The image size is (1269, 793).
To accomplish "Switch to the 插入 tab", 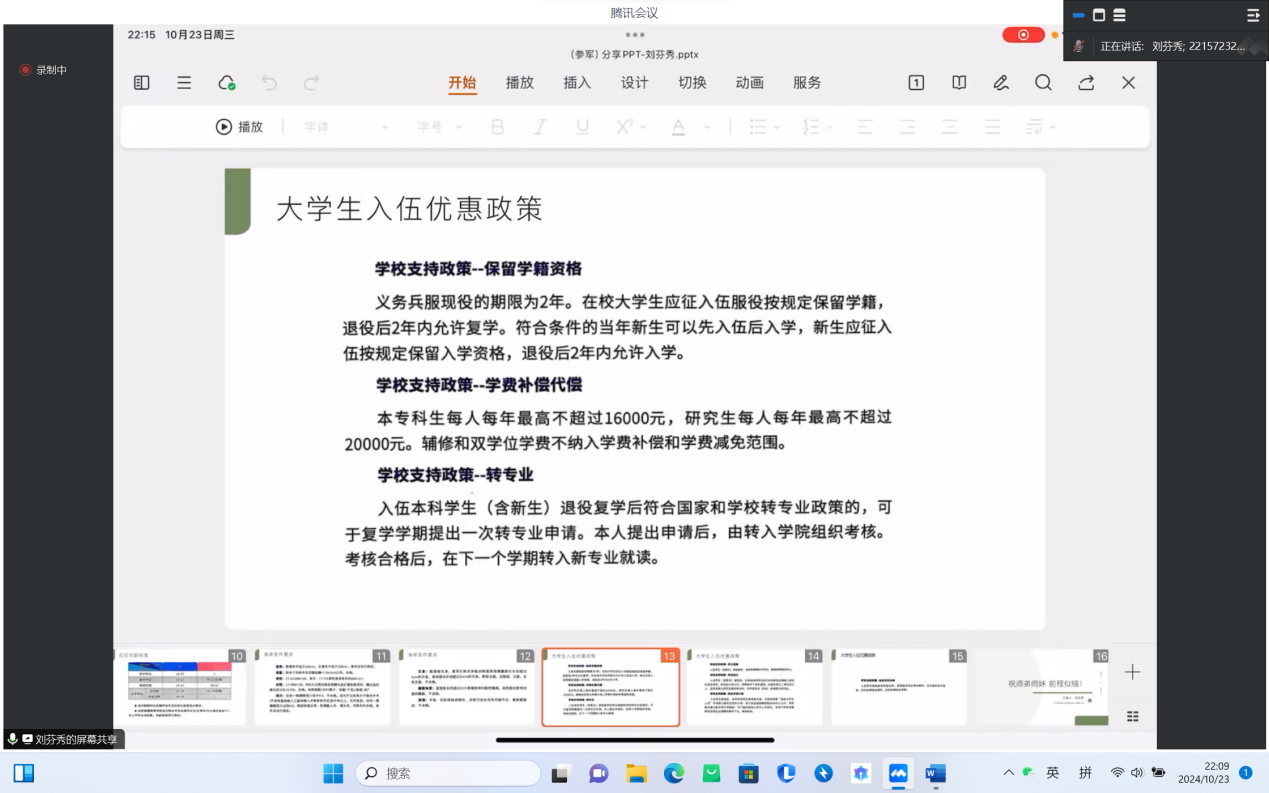I will [x=577, y=83].
